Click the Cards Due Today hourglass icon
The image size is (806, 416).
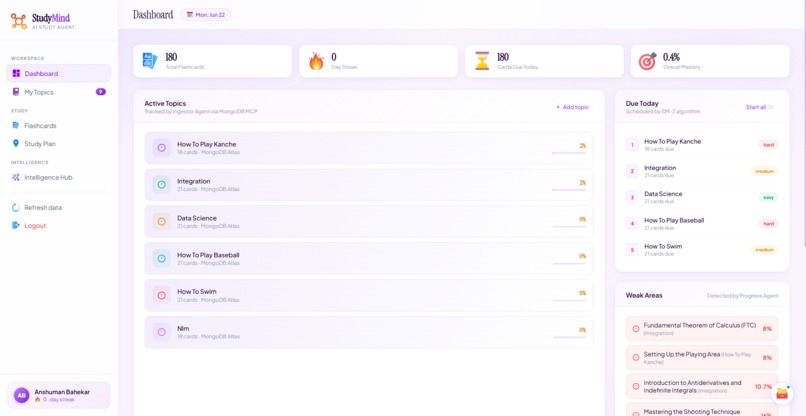pos(482,61)
